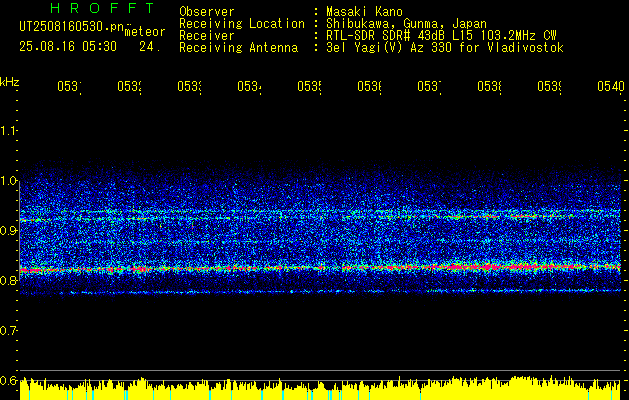Viewport: 629px width, 400px height.
Task: Click the Observer label
Action: pos(207,12)
